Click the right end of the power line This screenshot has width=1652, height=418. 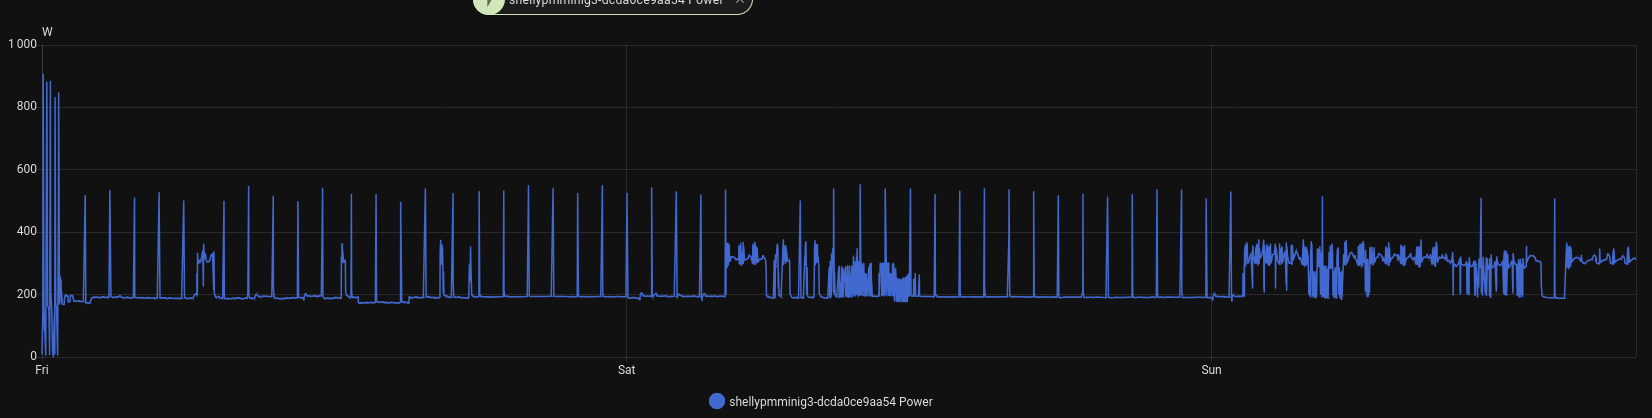[1635, 259]
